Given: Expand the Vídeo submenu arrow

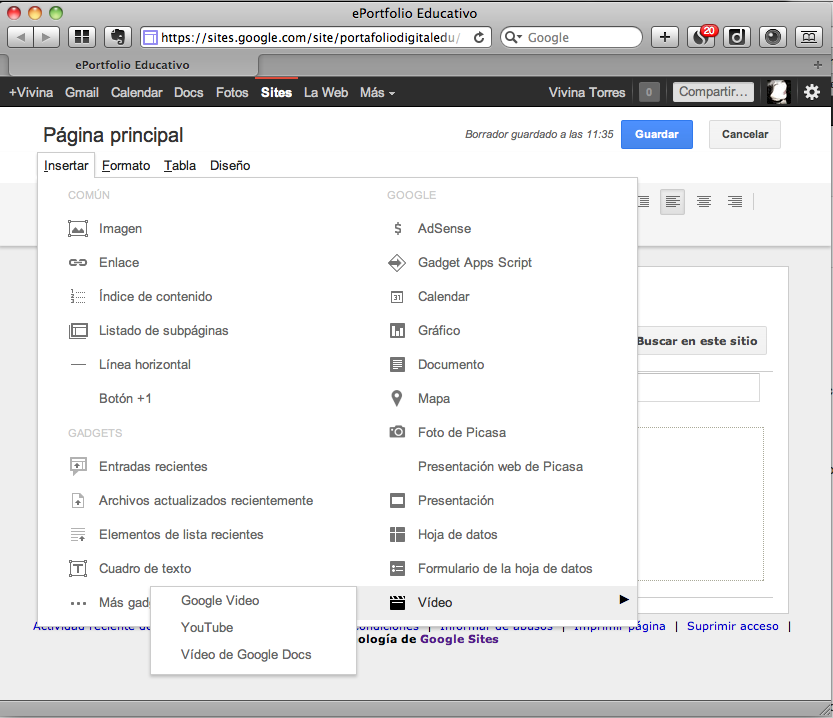Looking at the screenshot, I should point(623,600).
